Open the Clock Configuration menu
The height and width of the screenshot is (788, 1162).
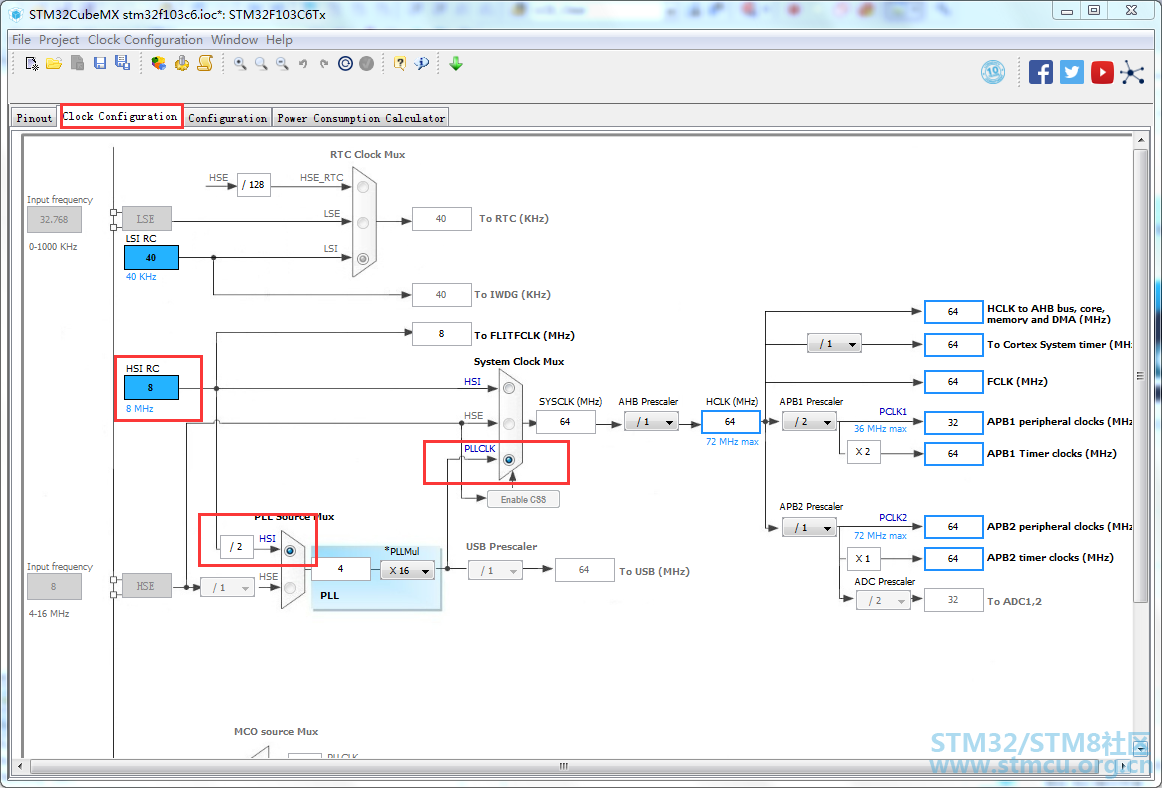pos(145,39)
